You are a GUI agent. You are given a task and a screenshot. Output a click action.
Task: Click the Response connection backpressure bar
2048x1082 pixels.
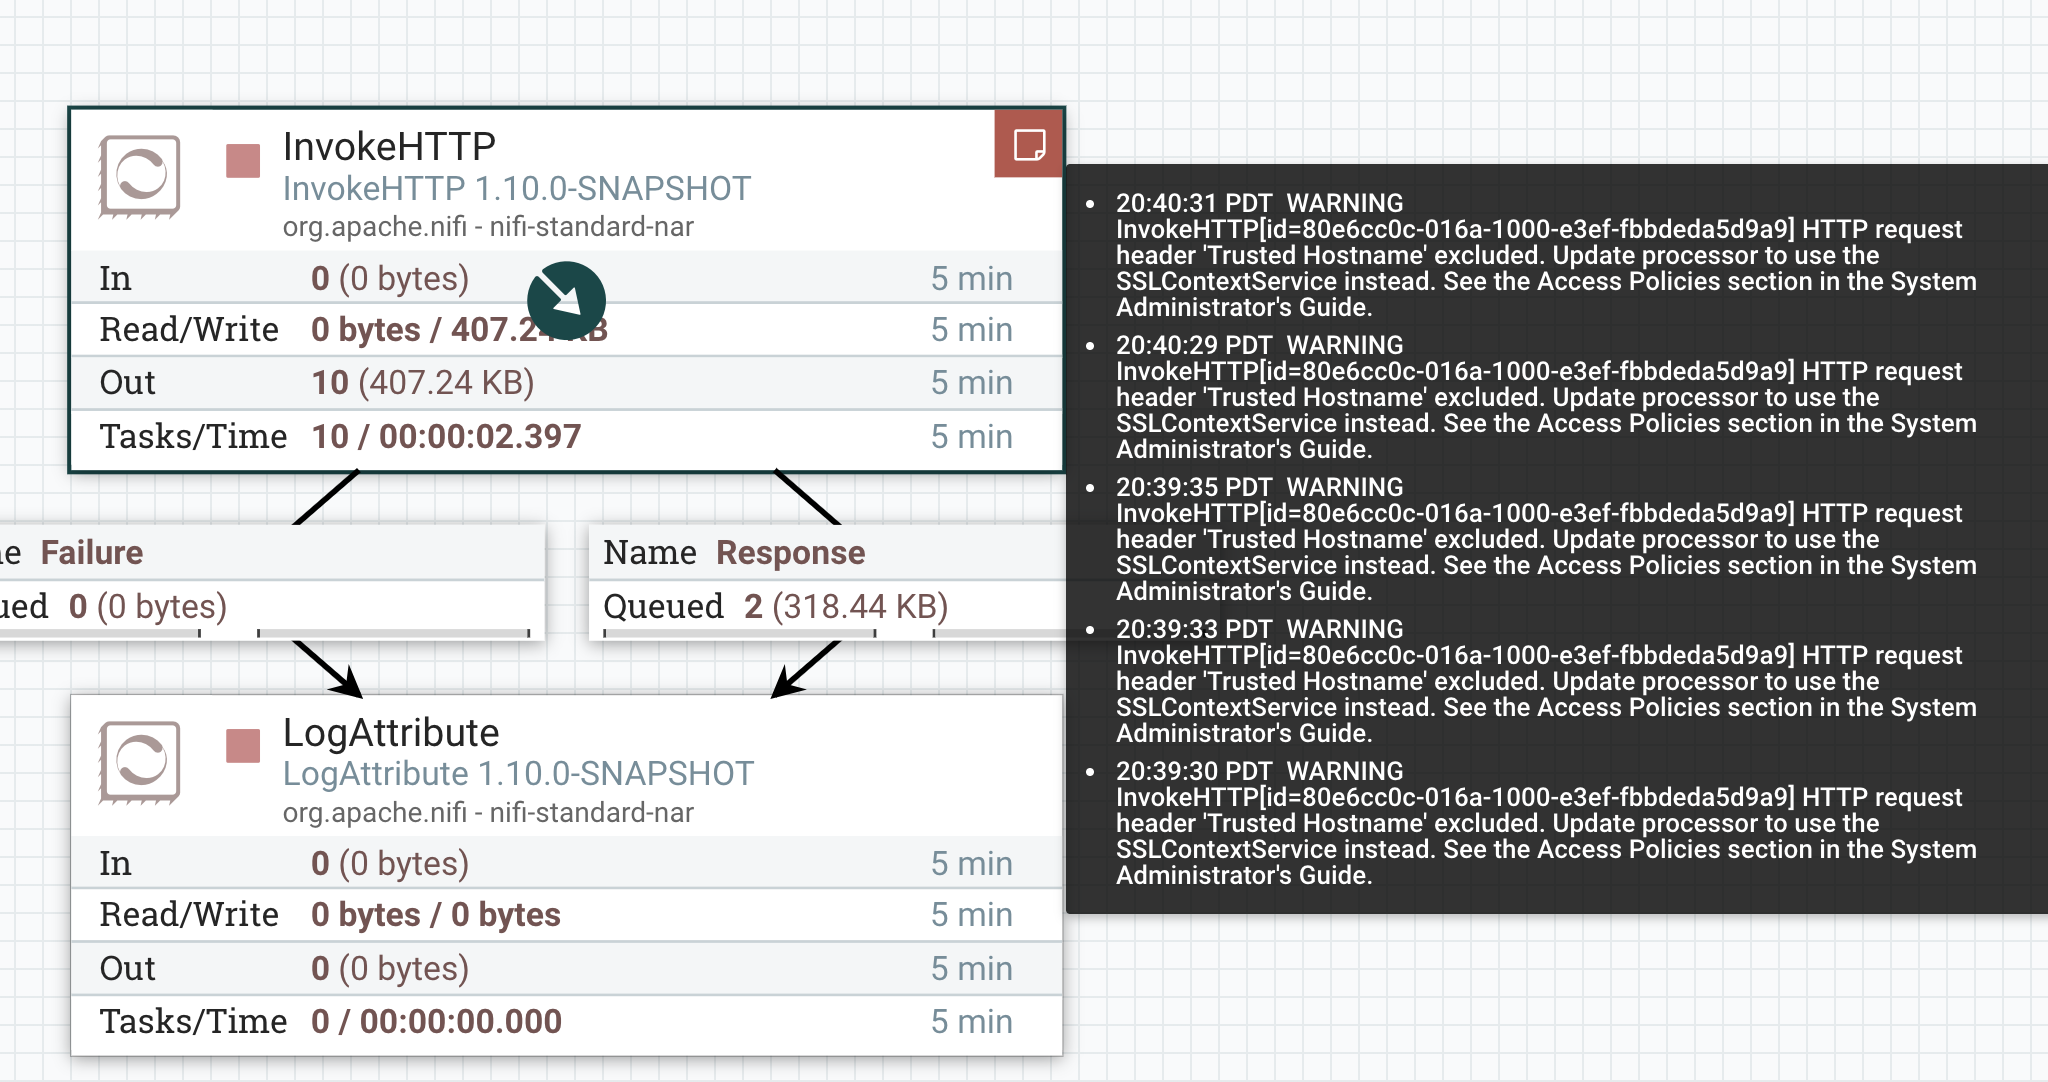740,633
